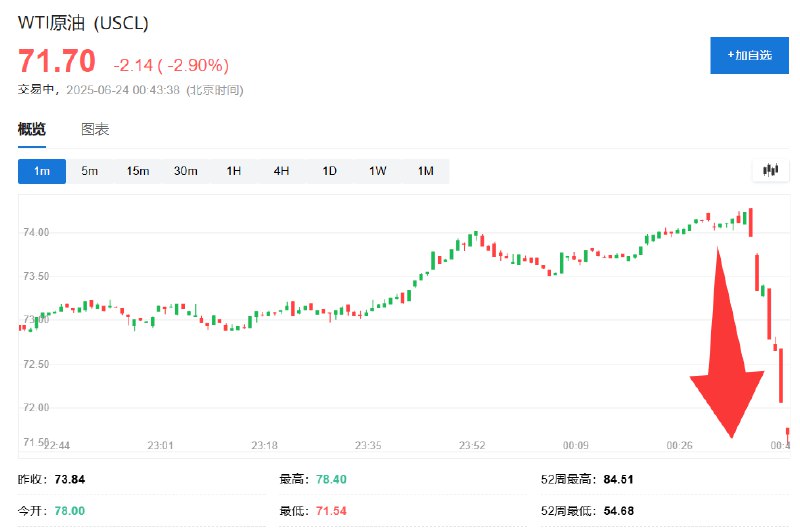The image size is (800, 531).
Task: Select the 4H timeframe
Action: (x=281, y=171)
